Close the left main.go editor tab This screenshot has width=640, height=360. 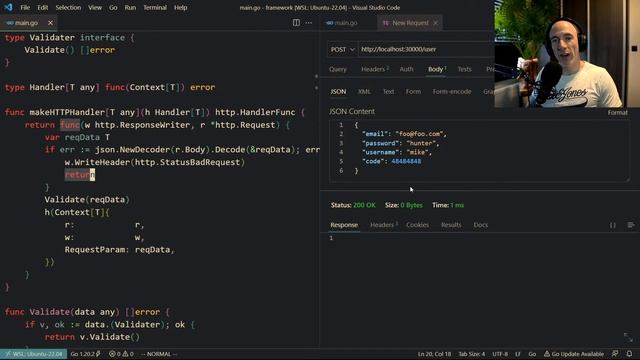tap(50, 23)
